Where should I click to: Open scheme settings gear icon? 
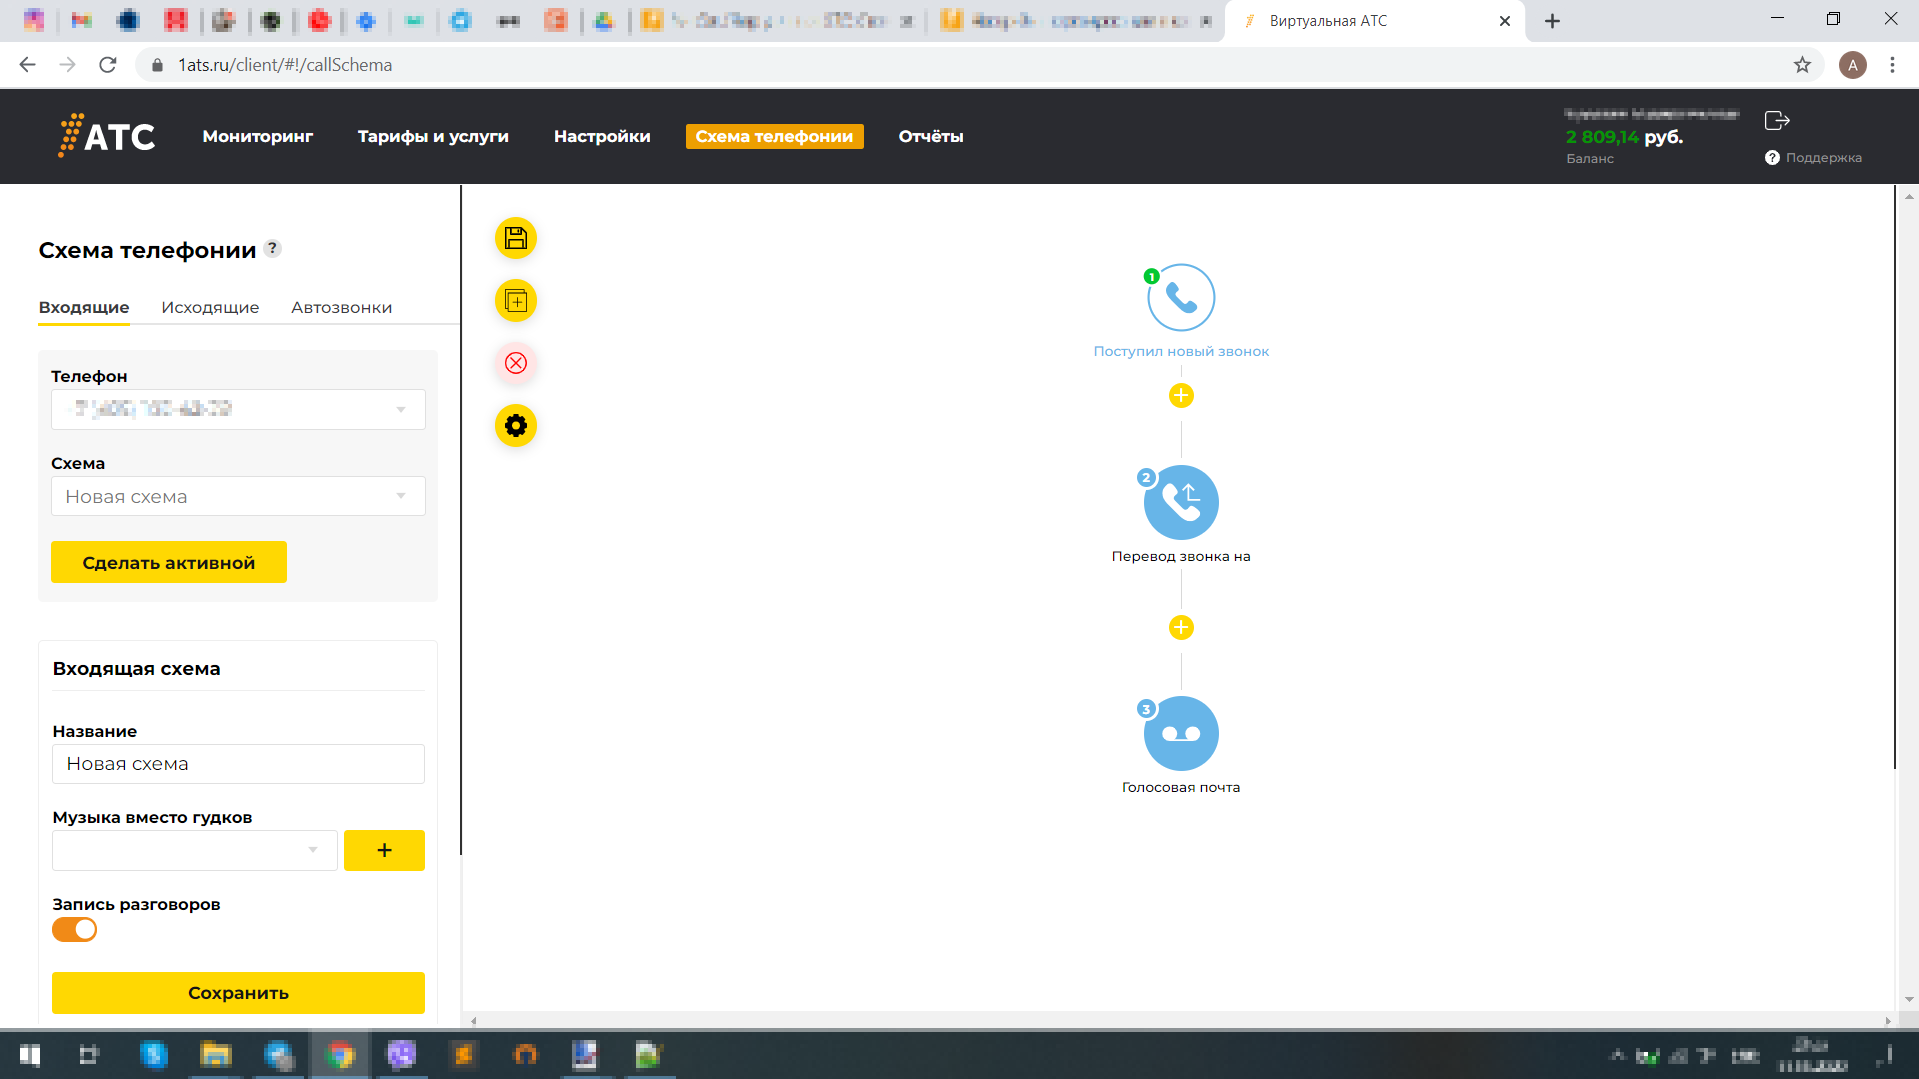coord(516,426)
